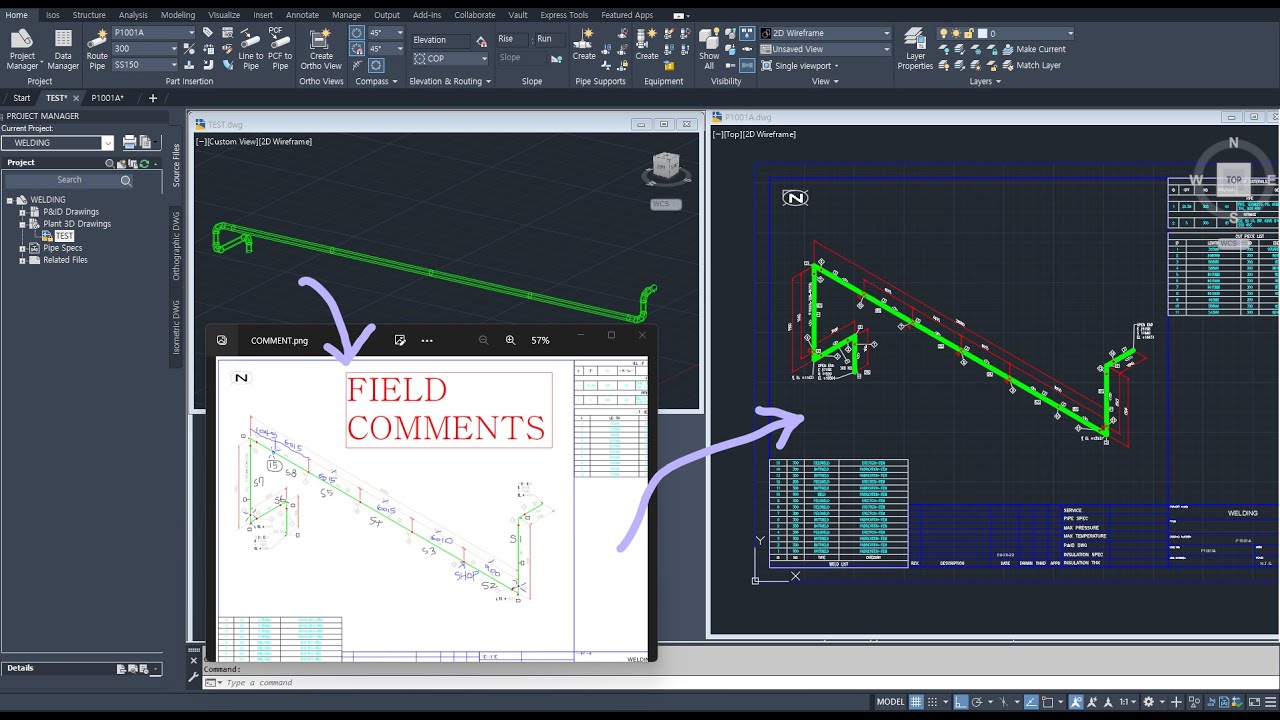Screen dimensions: 1280x720
Task: Open pipe line number P1001A dropdown
Action: (153, 33)
